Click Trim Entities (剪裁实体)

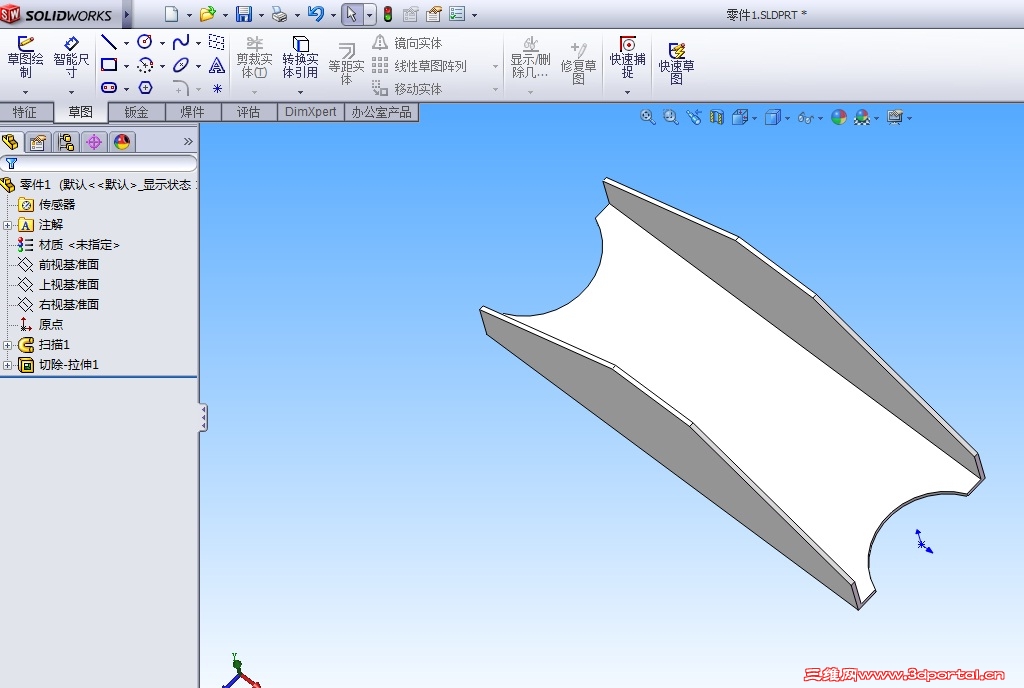pos(254,58)
